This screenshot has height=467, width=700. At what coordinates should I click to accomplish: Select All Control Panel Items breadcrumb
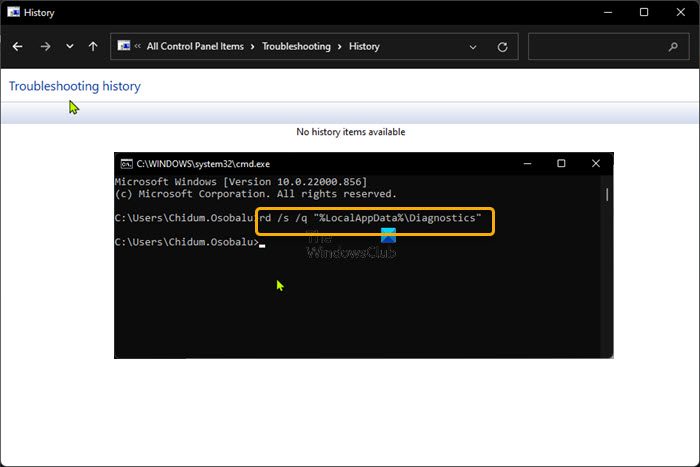(x=195, y=46)
